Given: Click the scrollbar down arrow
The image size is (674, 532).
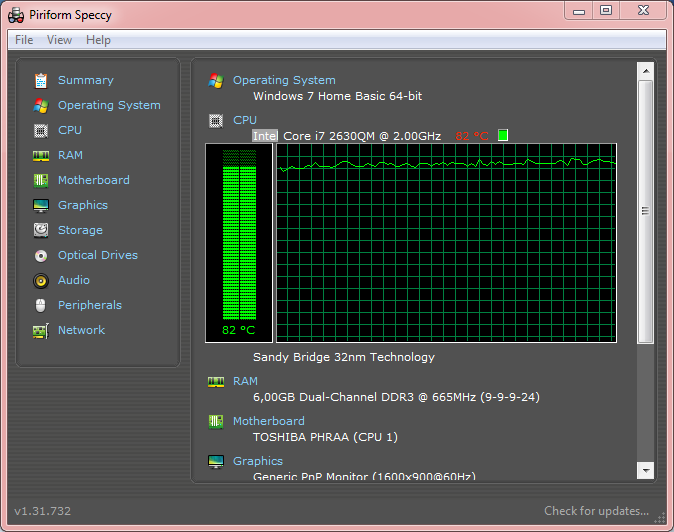Looking at the screenshot, I should [646, 471].
